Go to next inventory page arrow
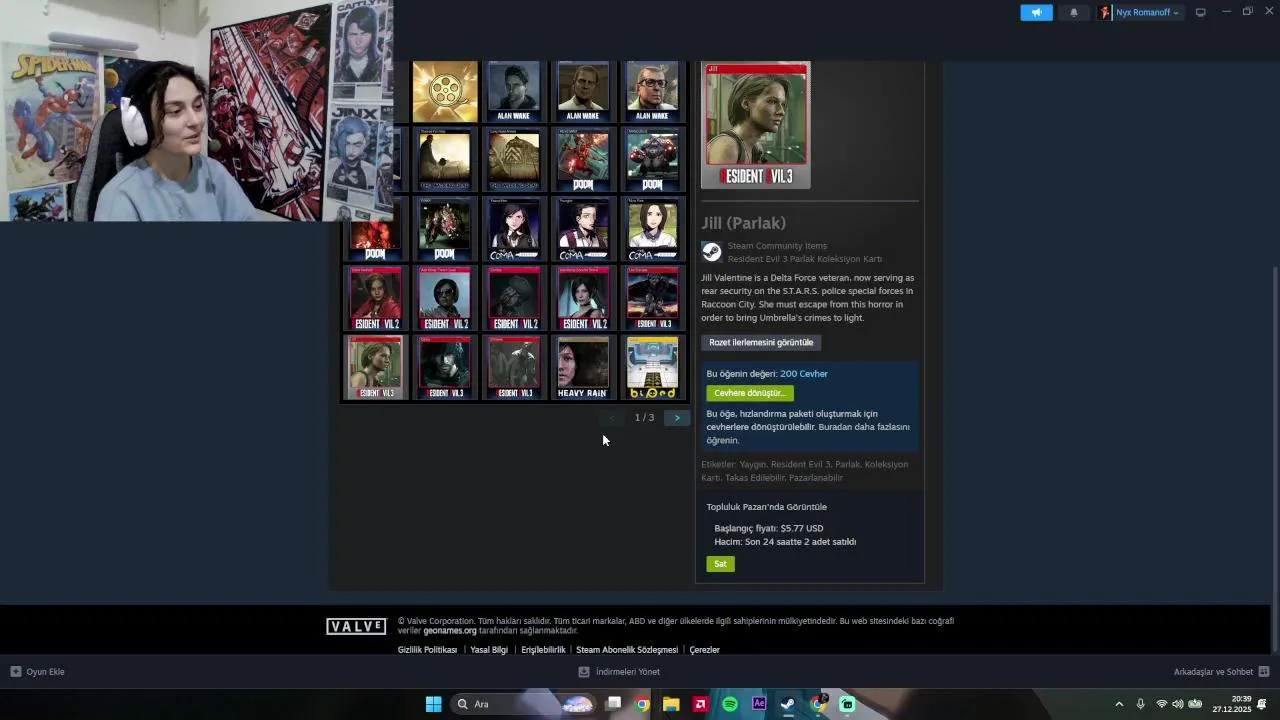 click(x=677, y=418)
